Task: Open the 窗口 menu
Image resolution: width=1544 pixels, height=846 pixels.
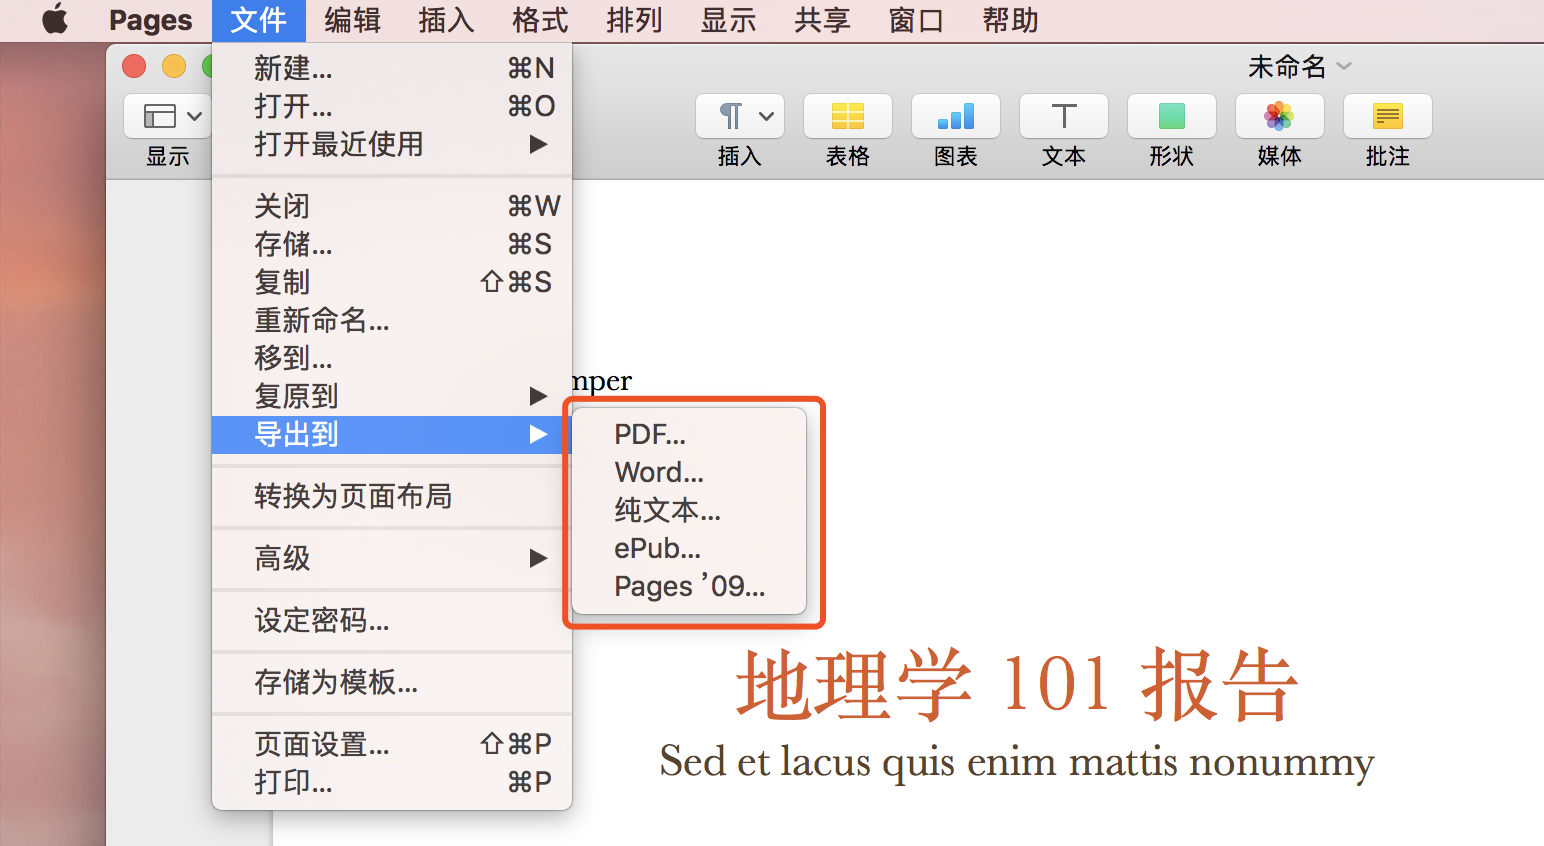Action: [x=916, y=20]
